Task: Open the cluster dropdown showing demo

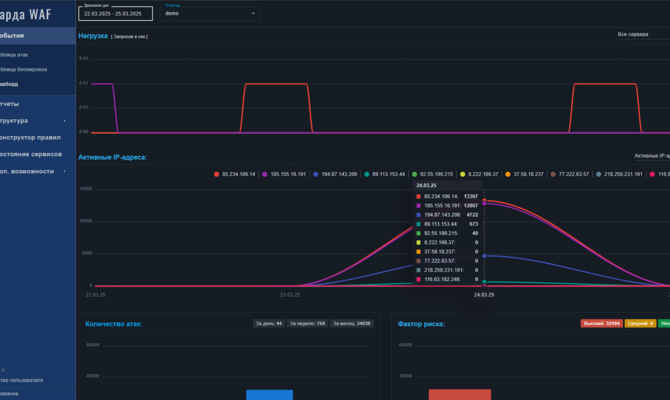Action: 209,14
